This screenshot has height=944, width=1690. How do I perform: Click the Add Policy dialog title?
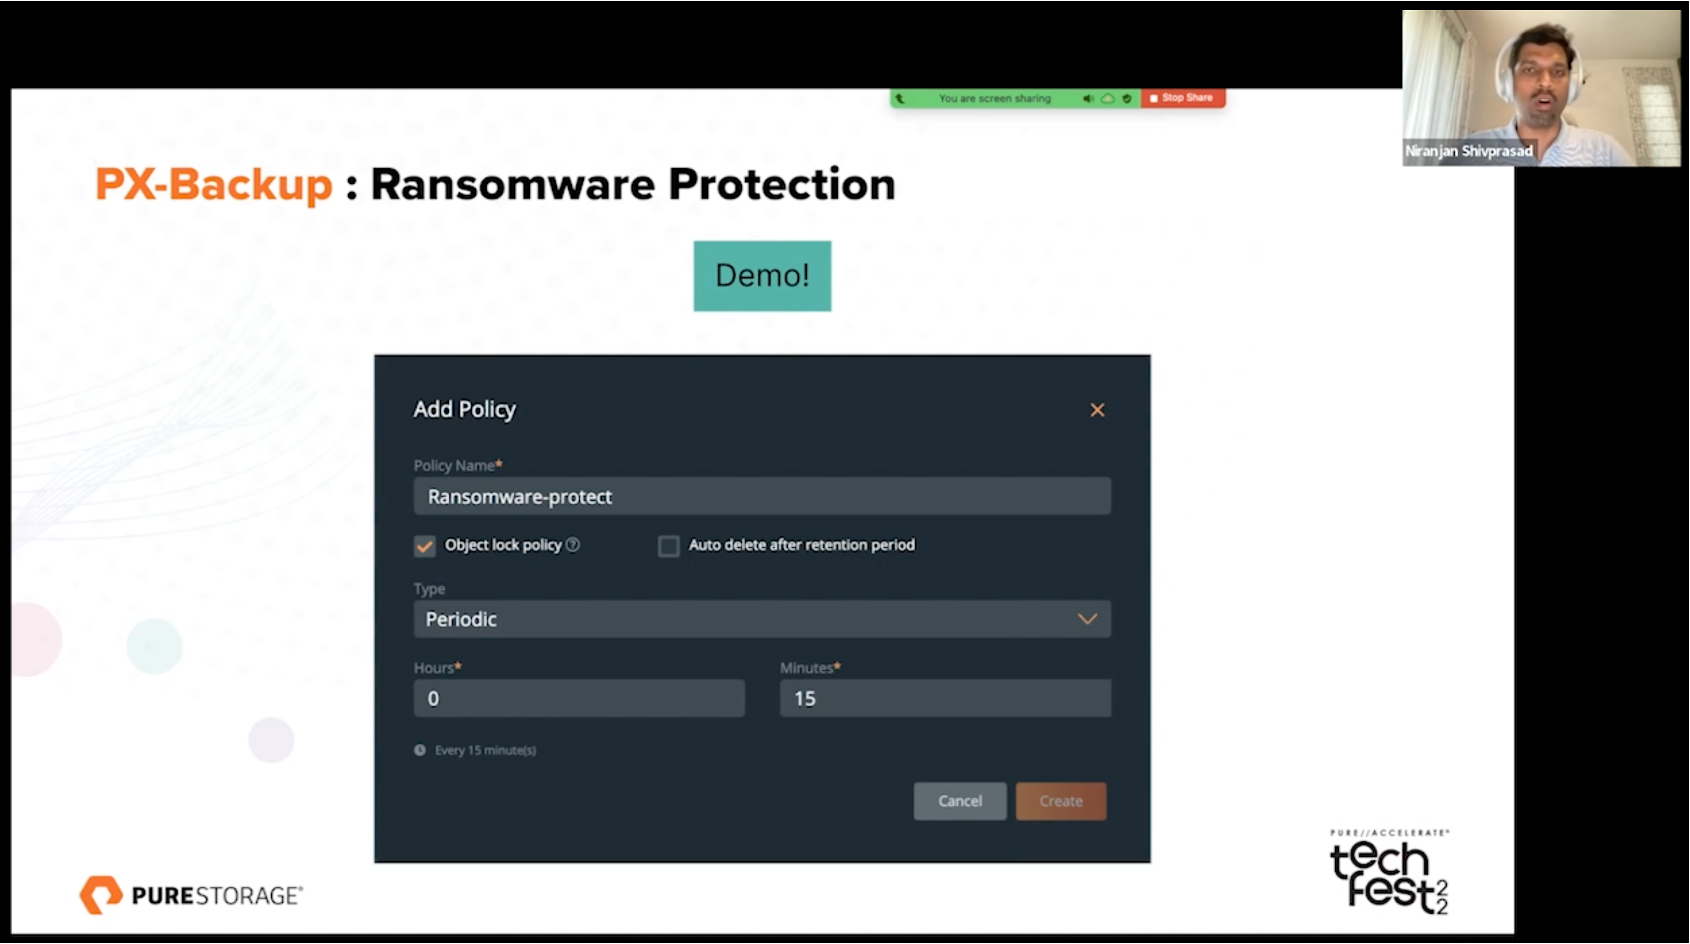(x=464, y=409)
